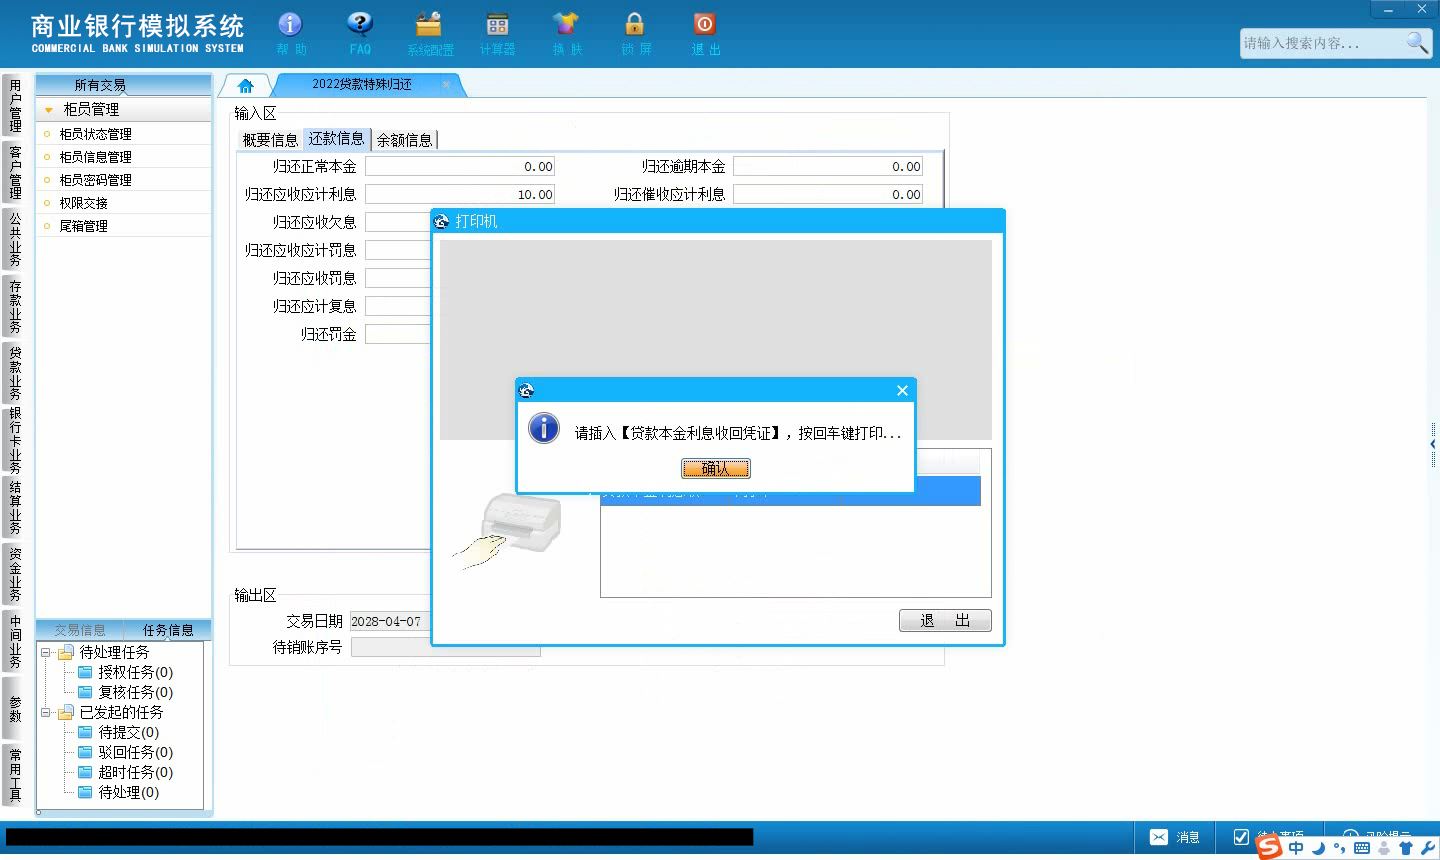Close the 2022贷款特殊归还 tab
1440x860 pixels.
[446, 85]
